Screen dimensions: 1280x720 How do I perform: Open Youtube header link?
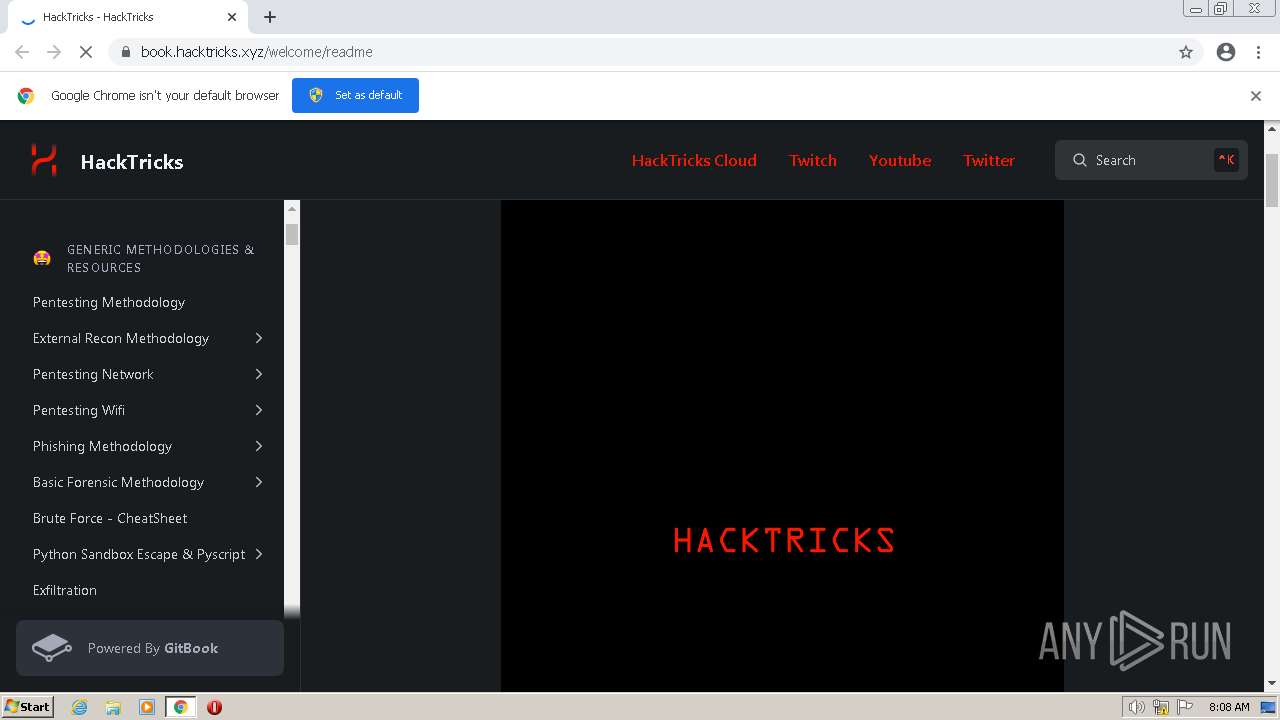tap(900, 160)
